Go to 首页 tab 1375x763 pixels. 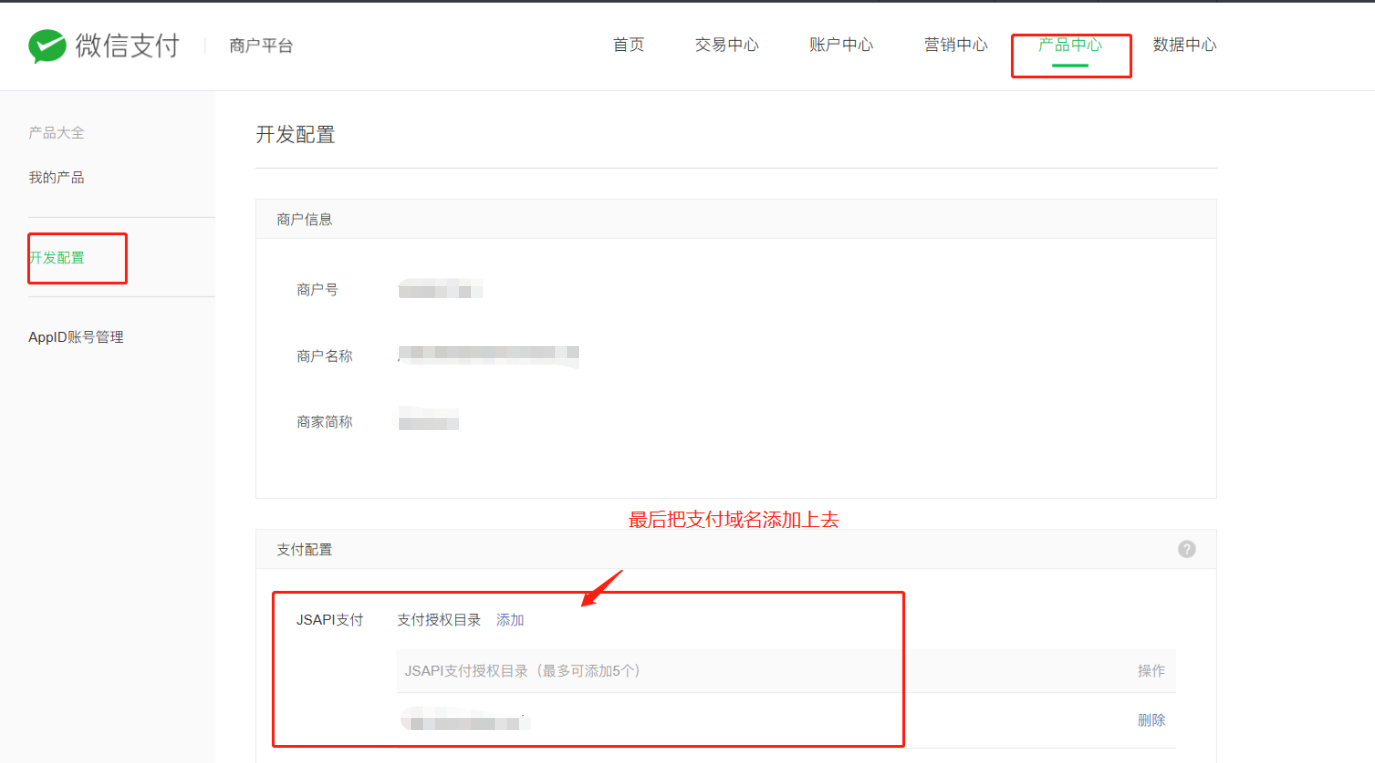(629, 45)
